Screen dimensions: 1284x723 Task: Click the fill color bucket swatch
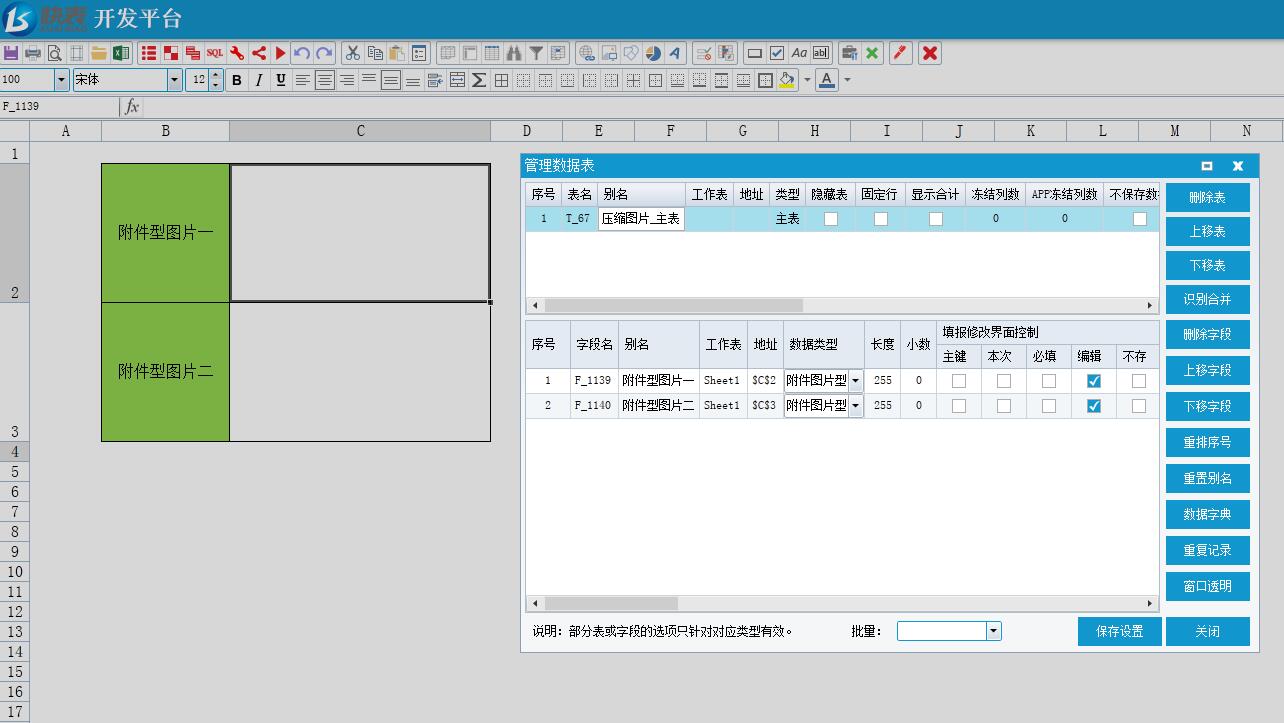[787, 80]
